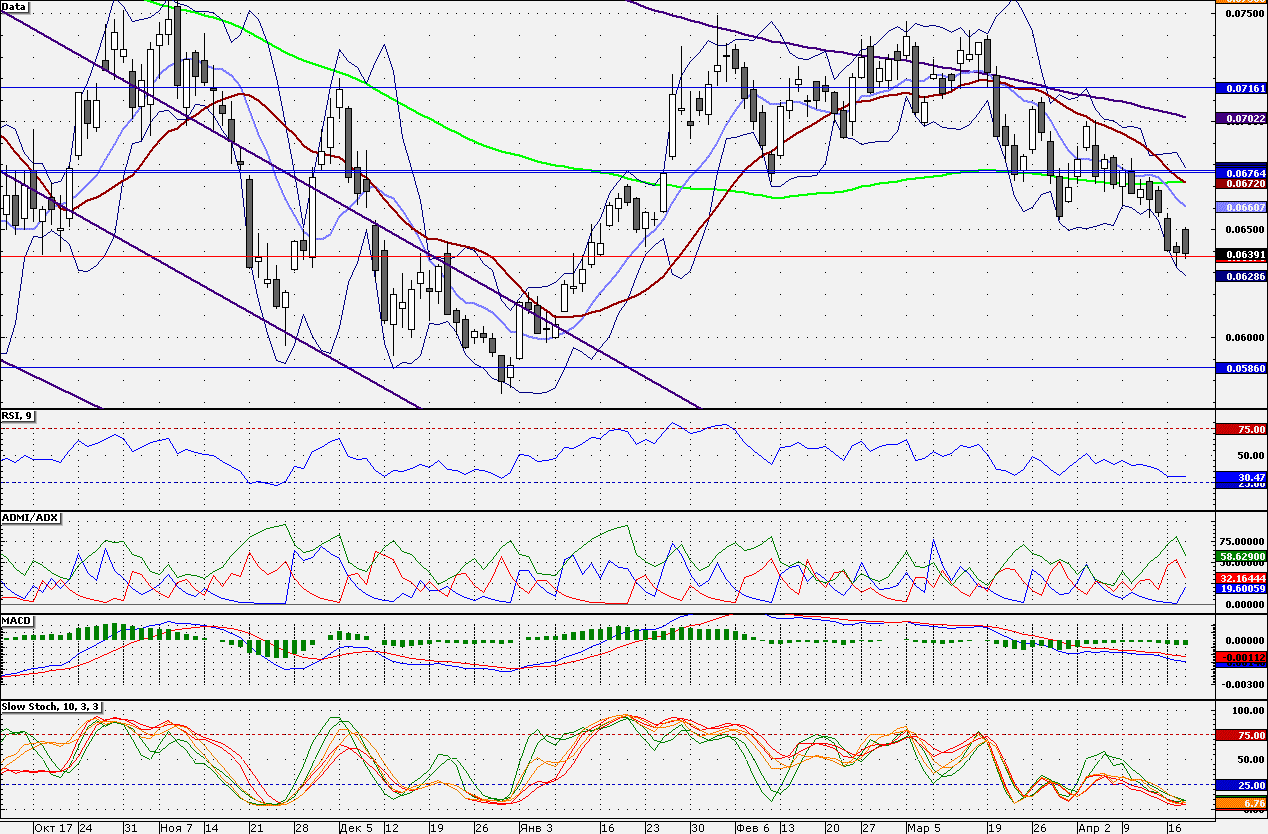Click the MACD panel label
The image size is (1268, 834).
click(18, 620)
